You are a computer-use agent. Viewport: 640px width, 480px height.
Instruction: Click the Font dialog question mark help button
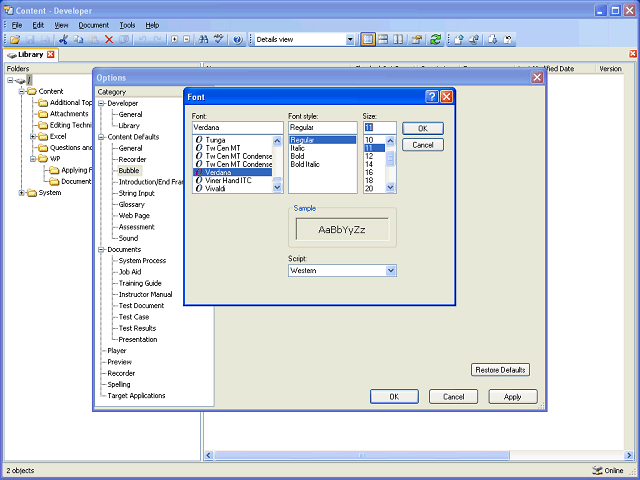tap(432, 97)
